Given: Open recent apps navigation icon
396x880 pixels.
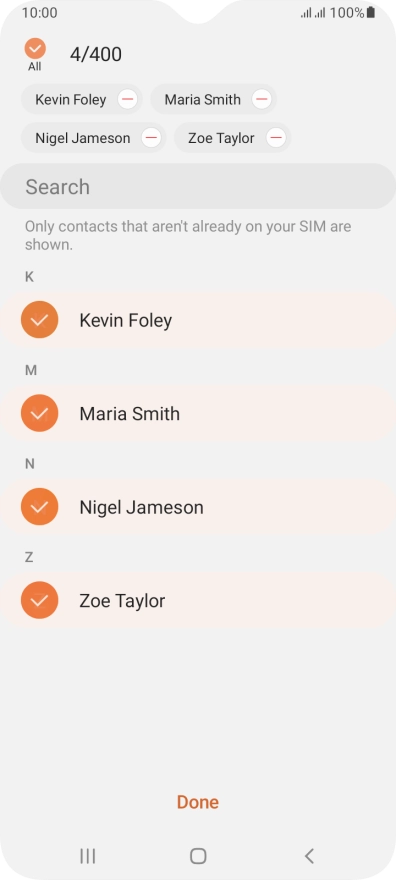Looking at the screenshot, I should (88, 856).
